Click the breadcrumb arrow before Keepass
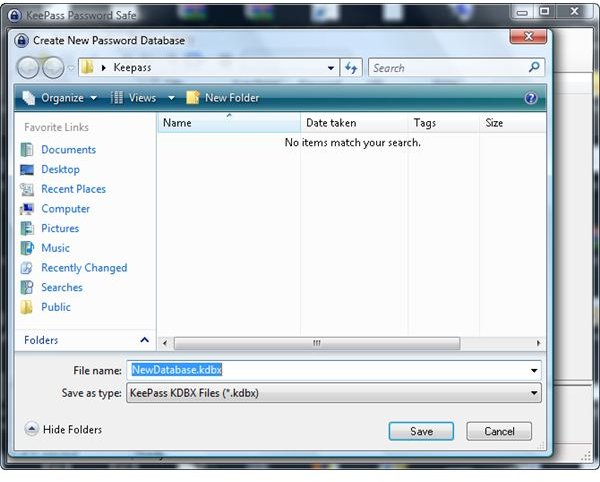 click(103, 68)
